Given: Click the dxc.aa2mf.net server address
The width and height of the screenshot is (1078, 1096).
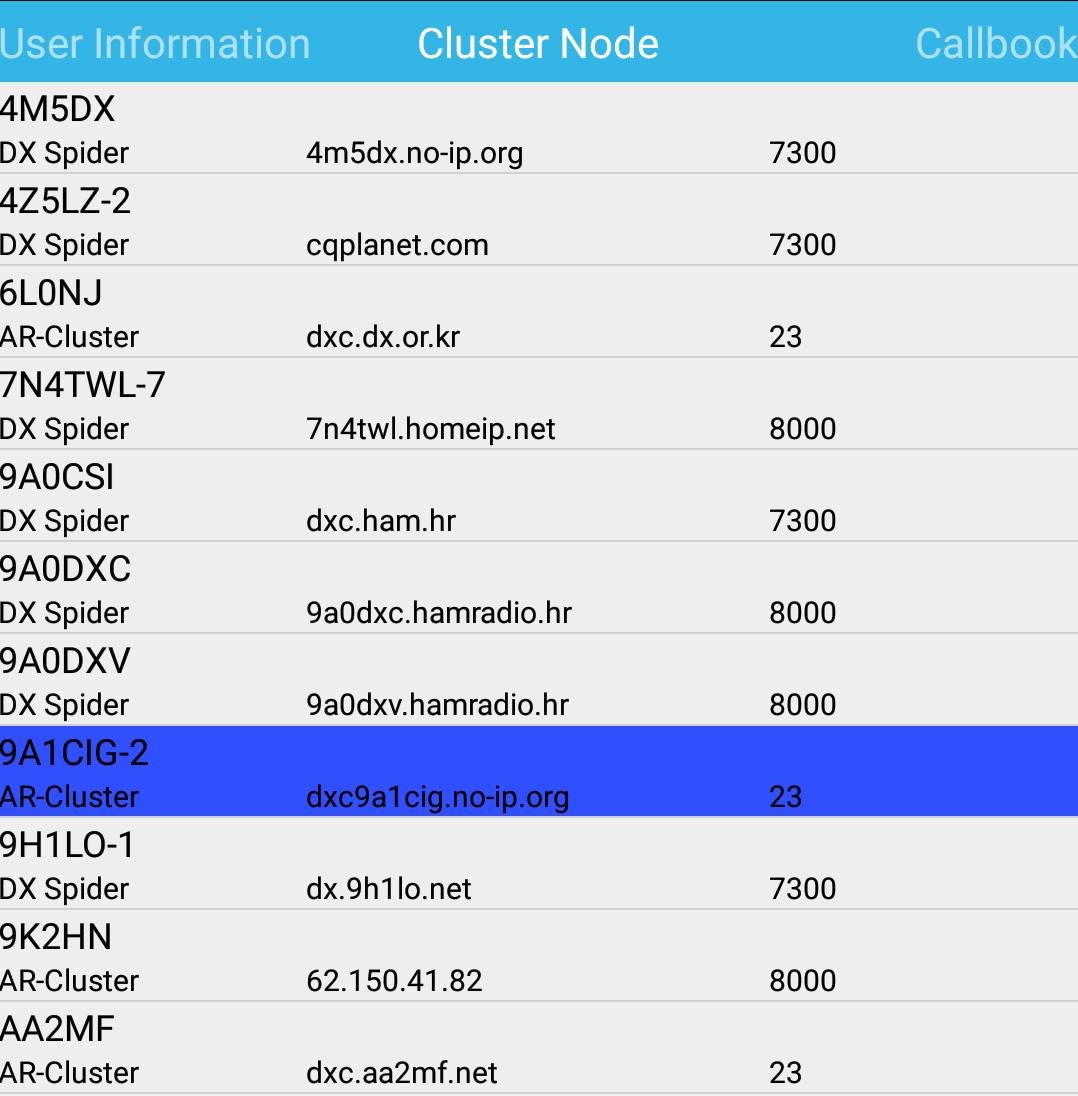Looking at the screenshot, I should (401, 1072).
